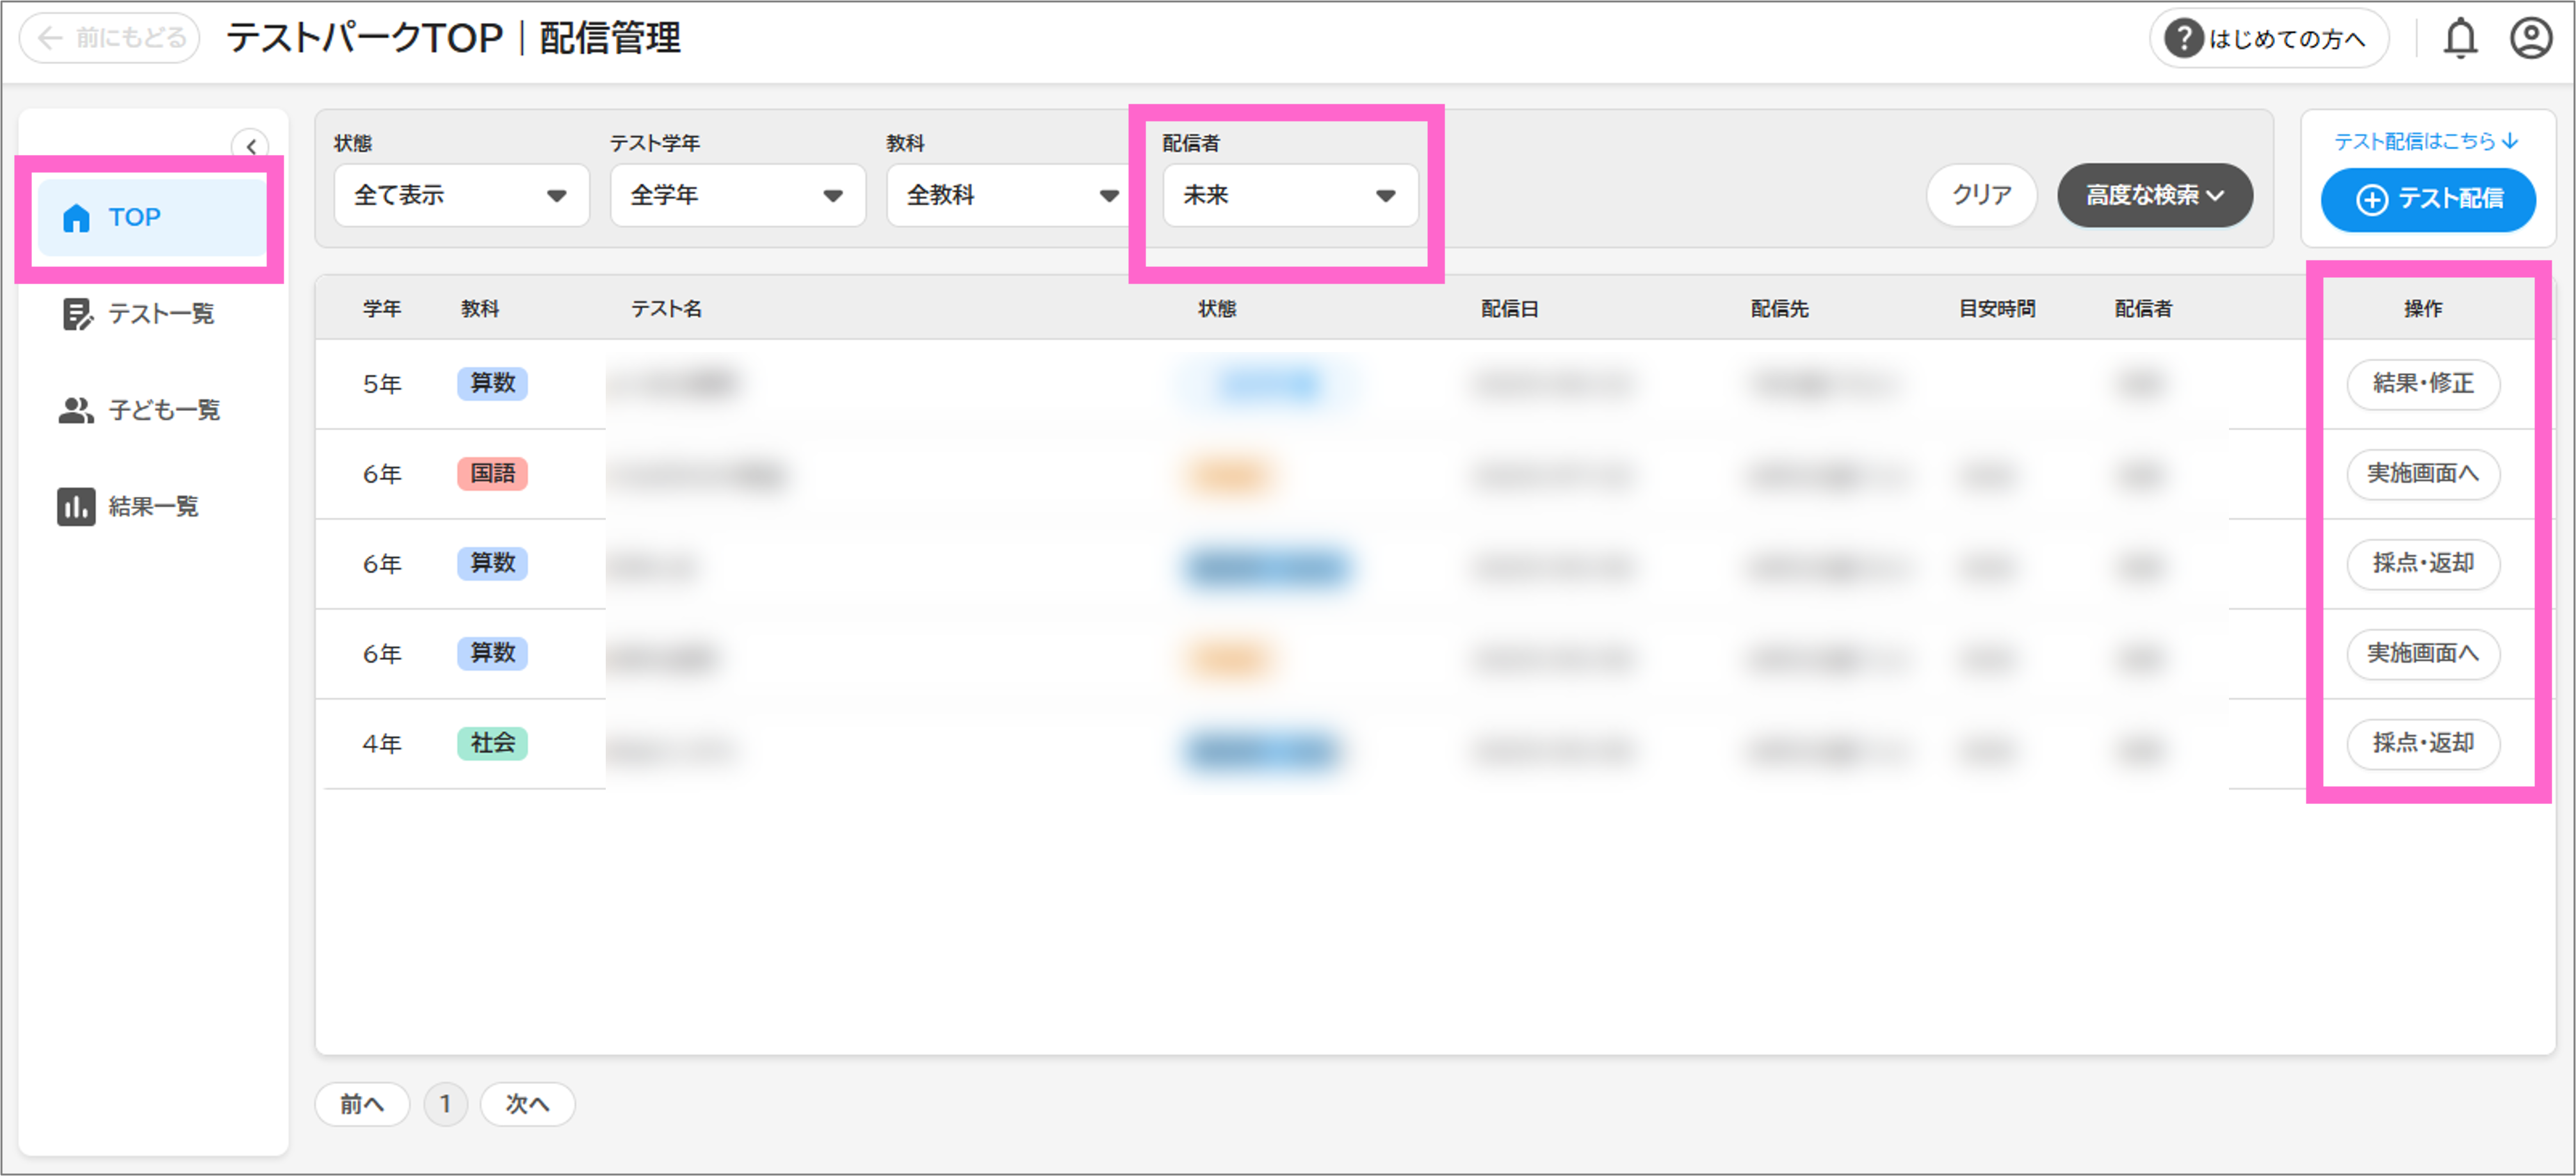2576x1176 pixels.
Task: Click the notification bell icon
Action: (x=2460, y=39)
